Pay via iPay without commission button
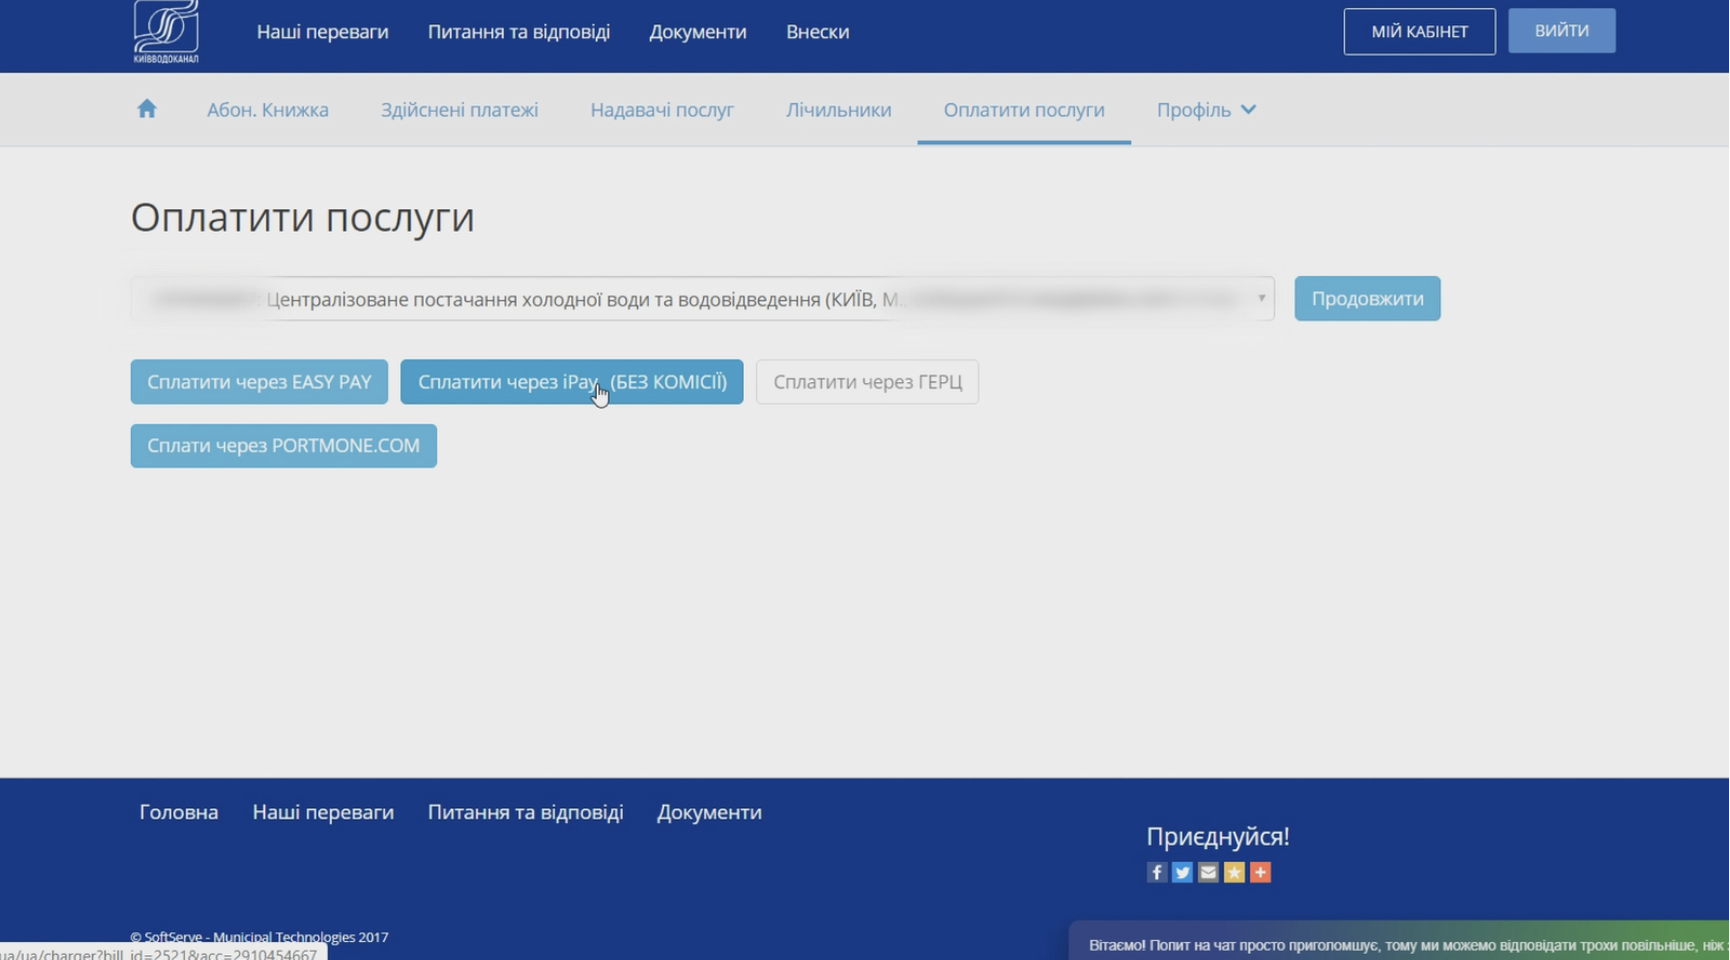Screen dimensions: 1730x960 (x=572, y=382)
